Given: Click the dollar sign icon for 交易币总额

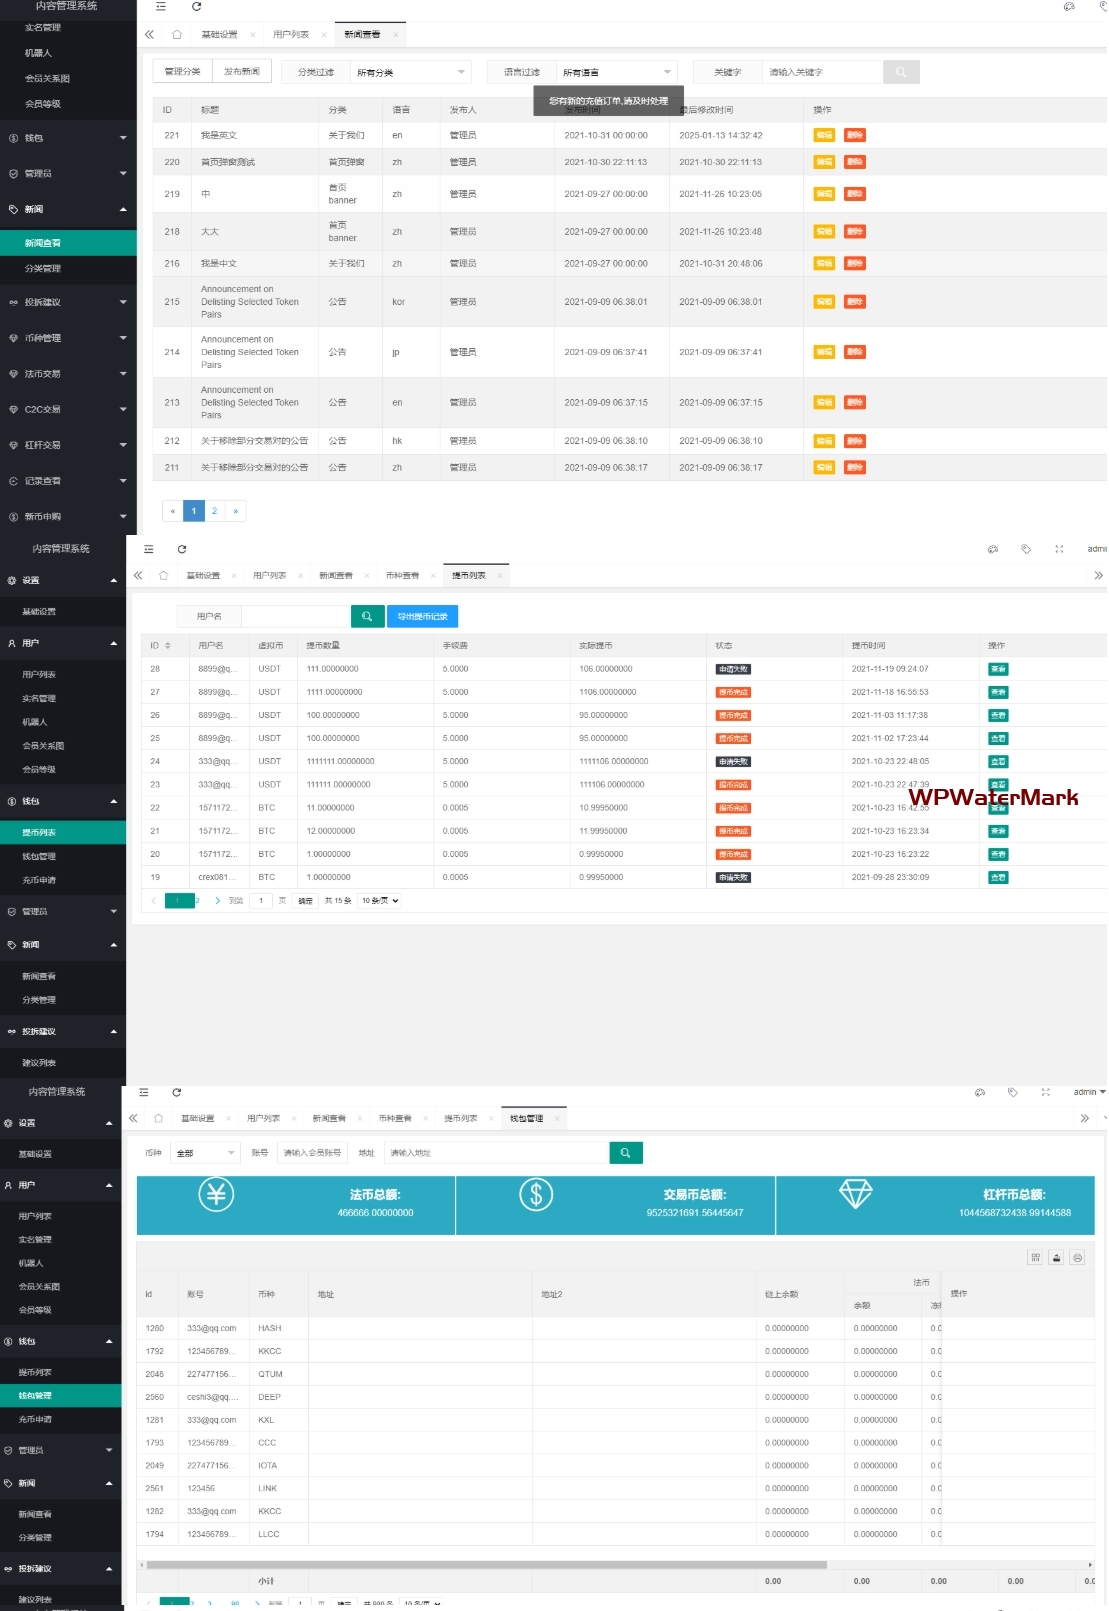Looking at the screenshot, I should click(536, 1194).
